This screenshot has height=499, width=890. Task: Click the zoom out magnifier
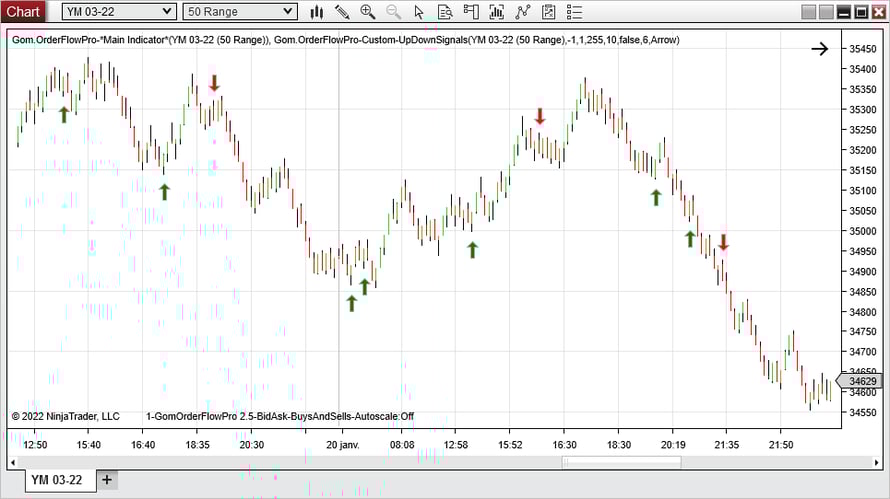(x=394, y=12)
